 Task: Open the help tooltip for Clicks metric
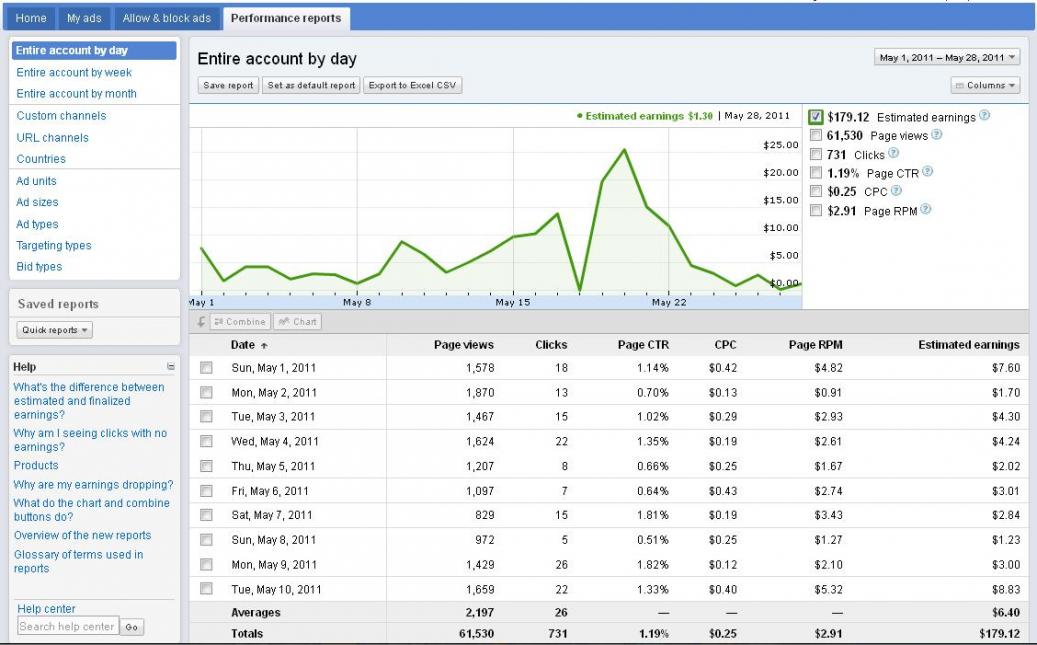click(893, 154)
